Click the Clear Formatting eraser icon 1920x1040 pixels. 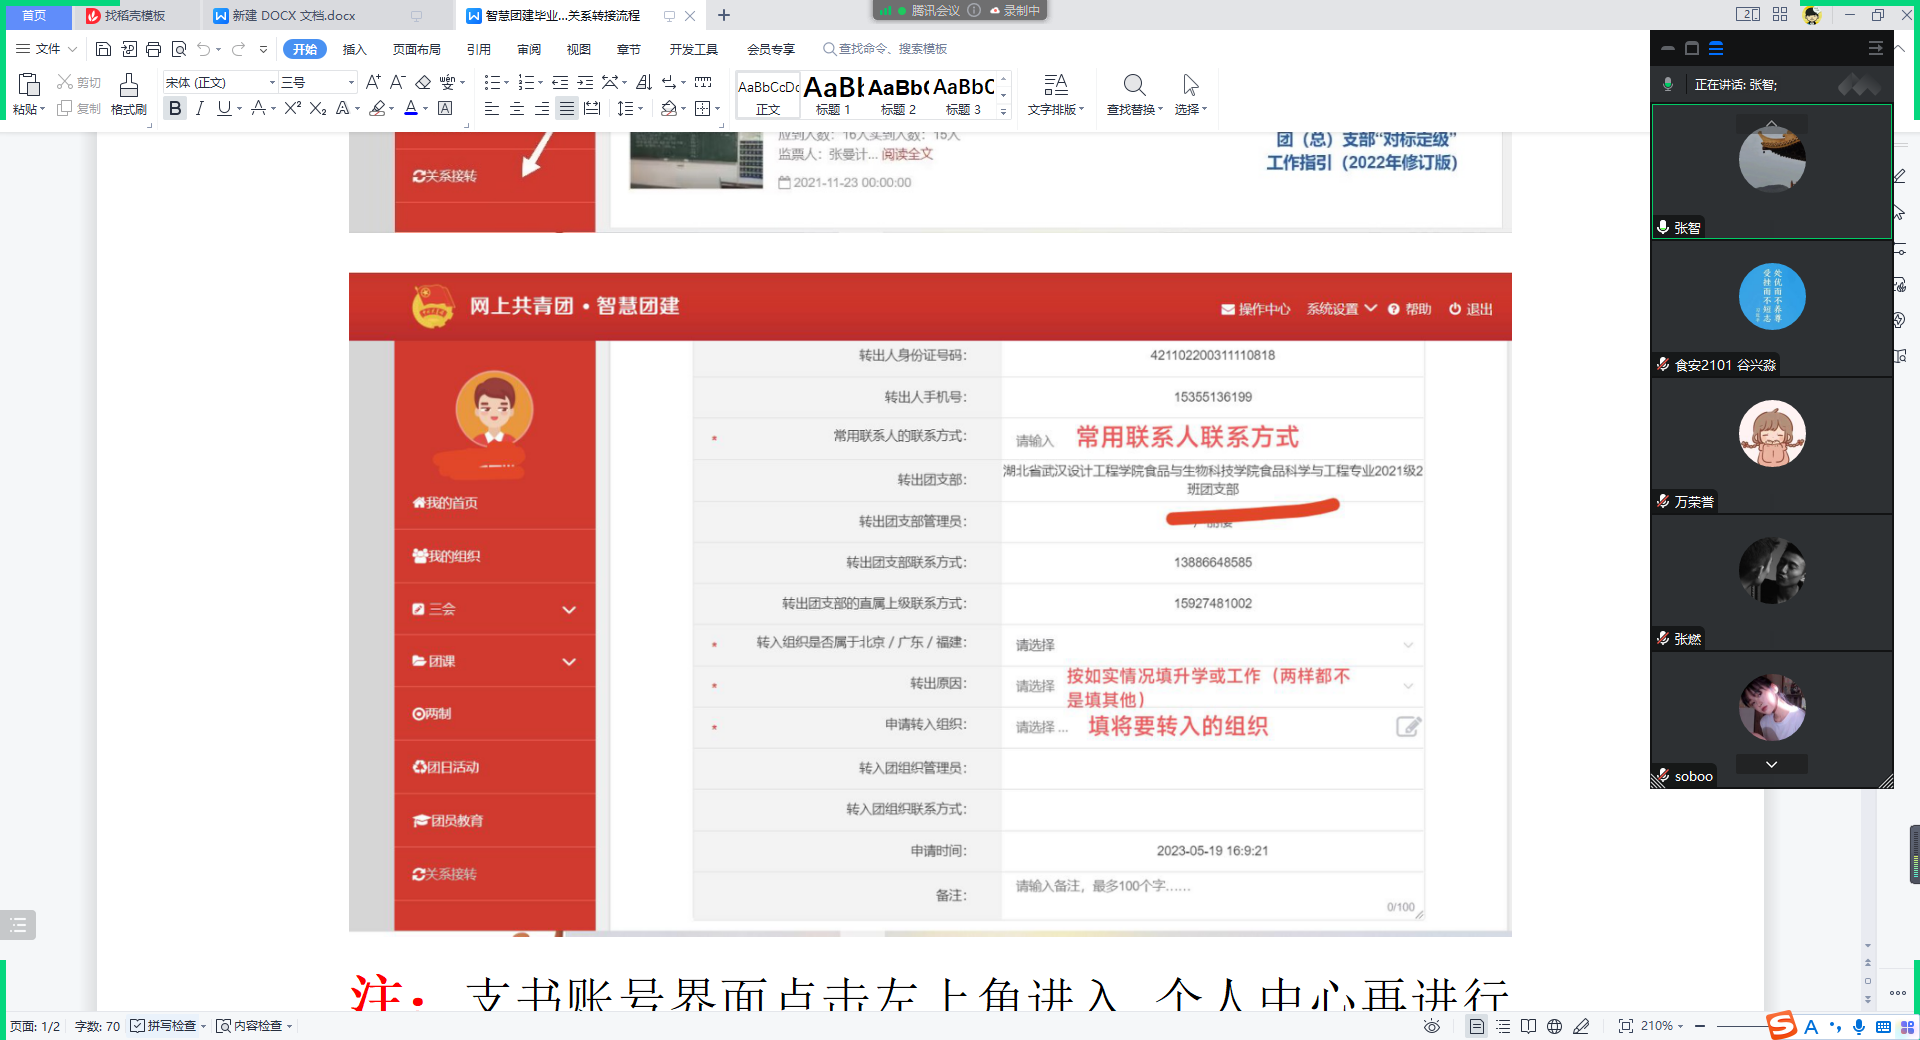423,82
